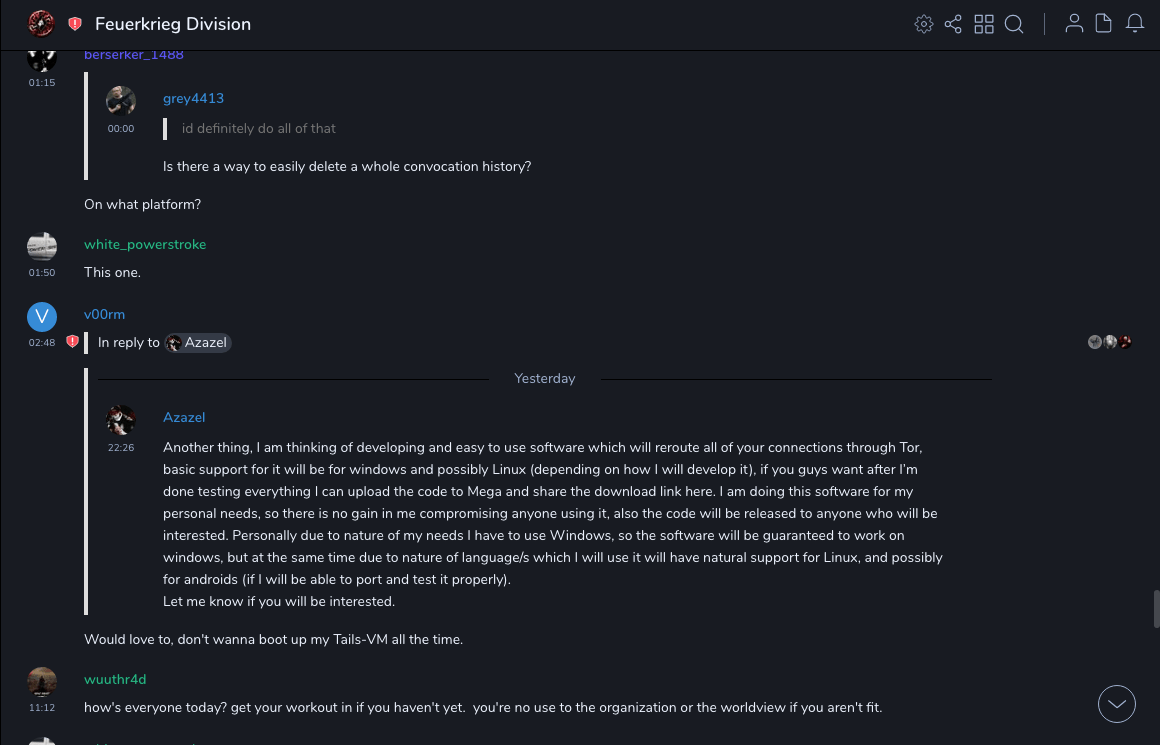Viewport: 1160px width, 745px height.
Task: Click the share room icon
Action: [x=953, y=24]
